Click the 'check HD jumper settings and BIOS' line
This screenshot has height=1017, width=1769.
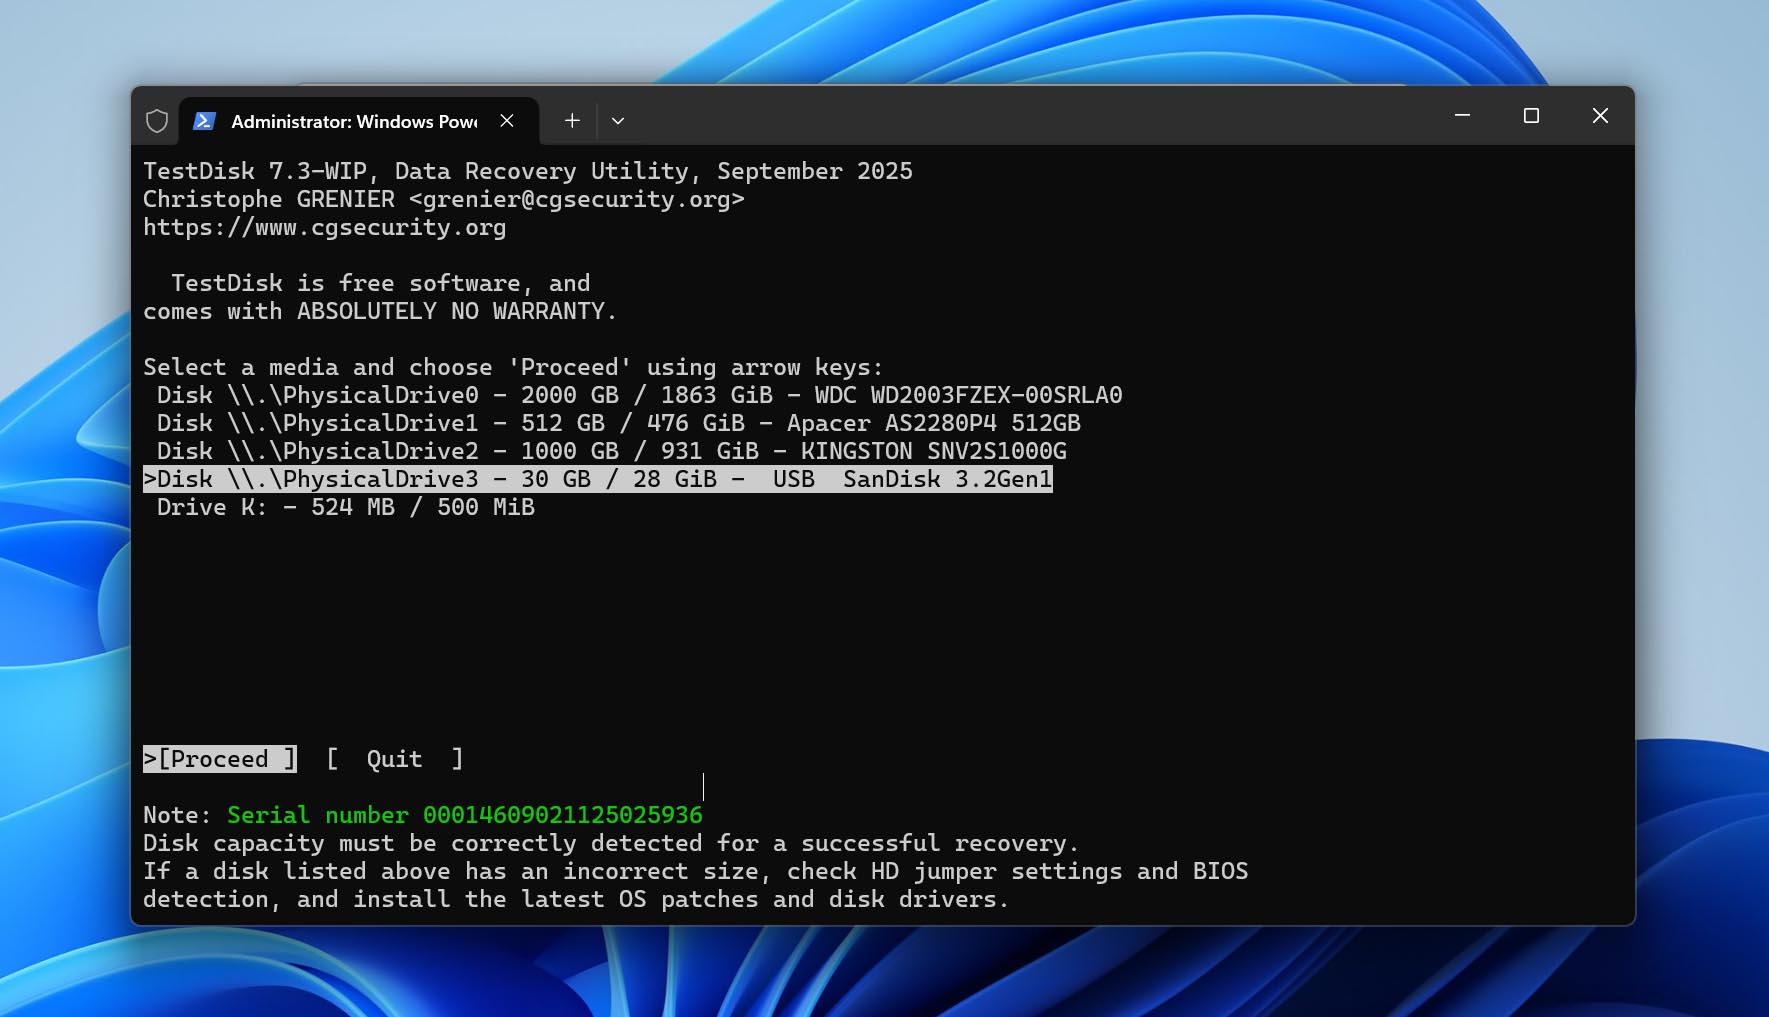click(x=696, y=871)
